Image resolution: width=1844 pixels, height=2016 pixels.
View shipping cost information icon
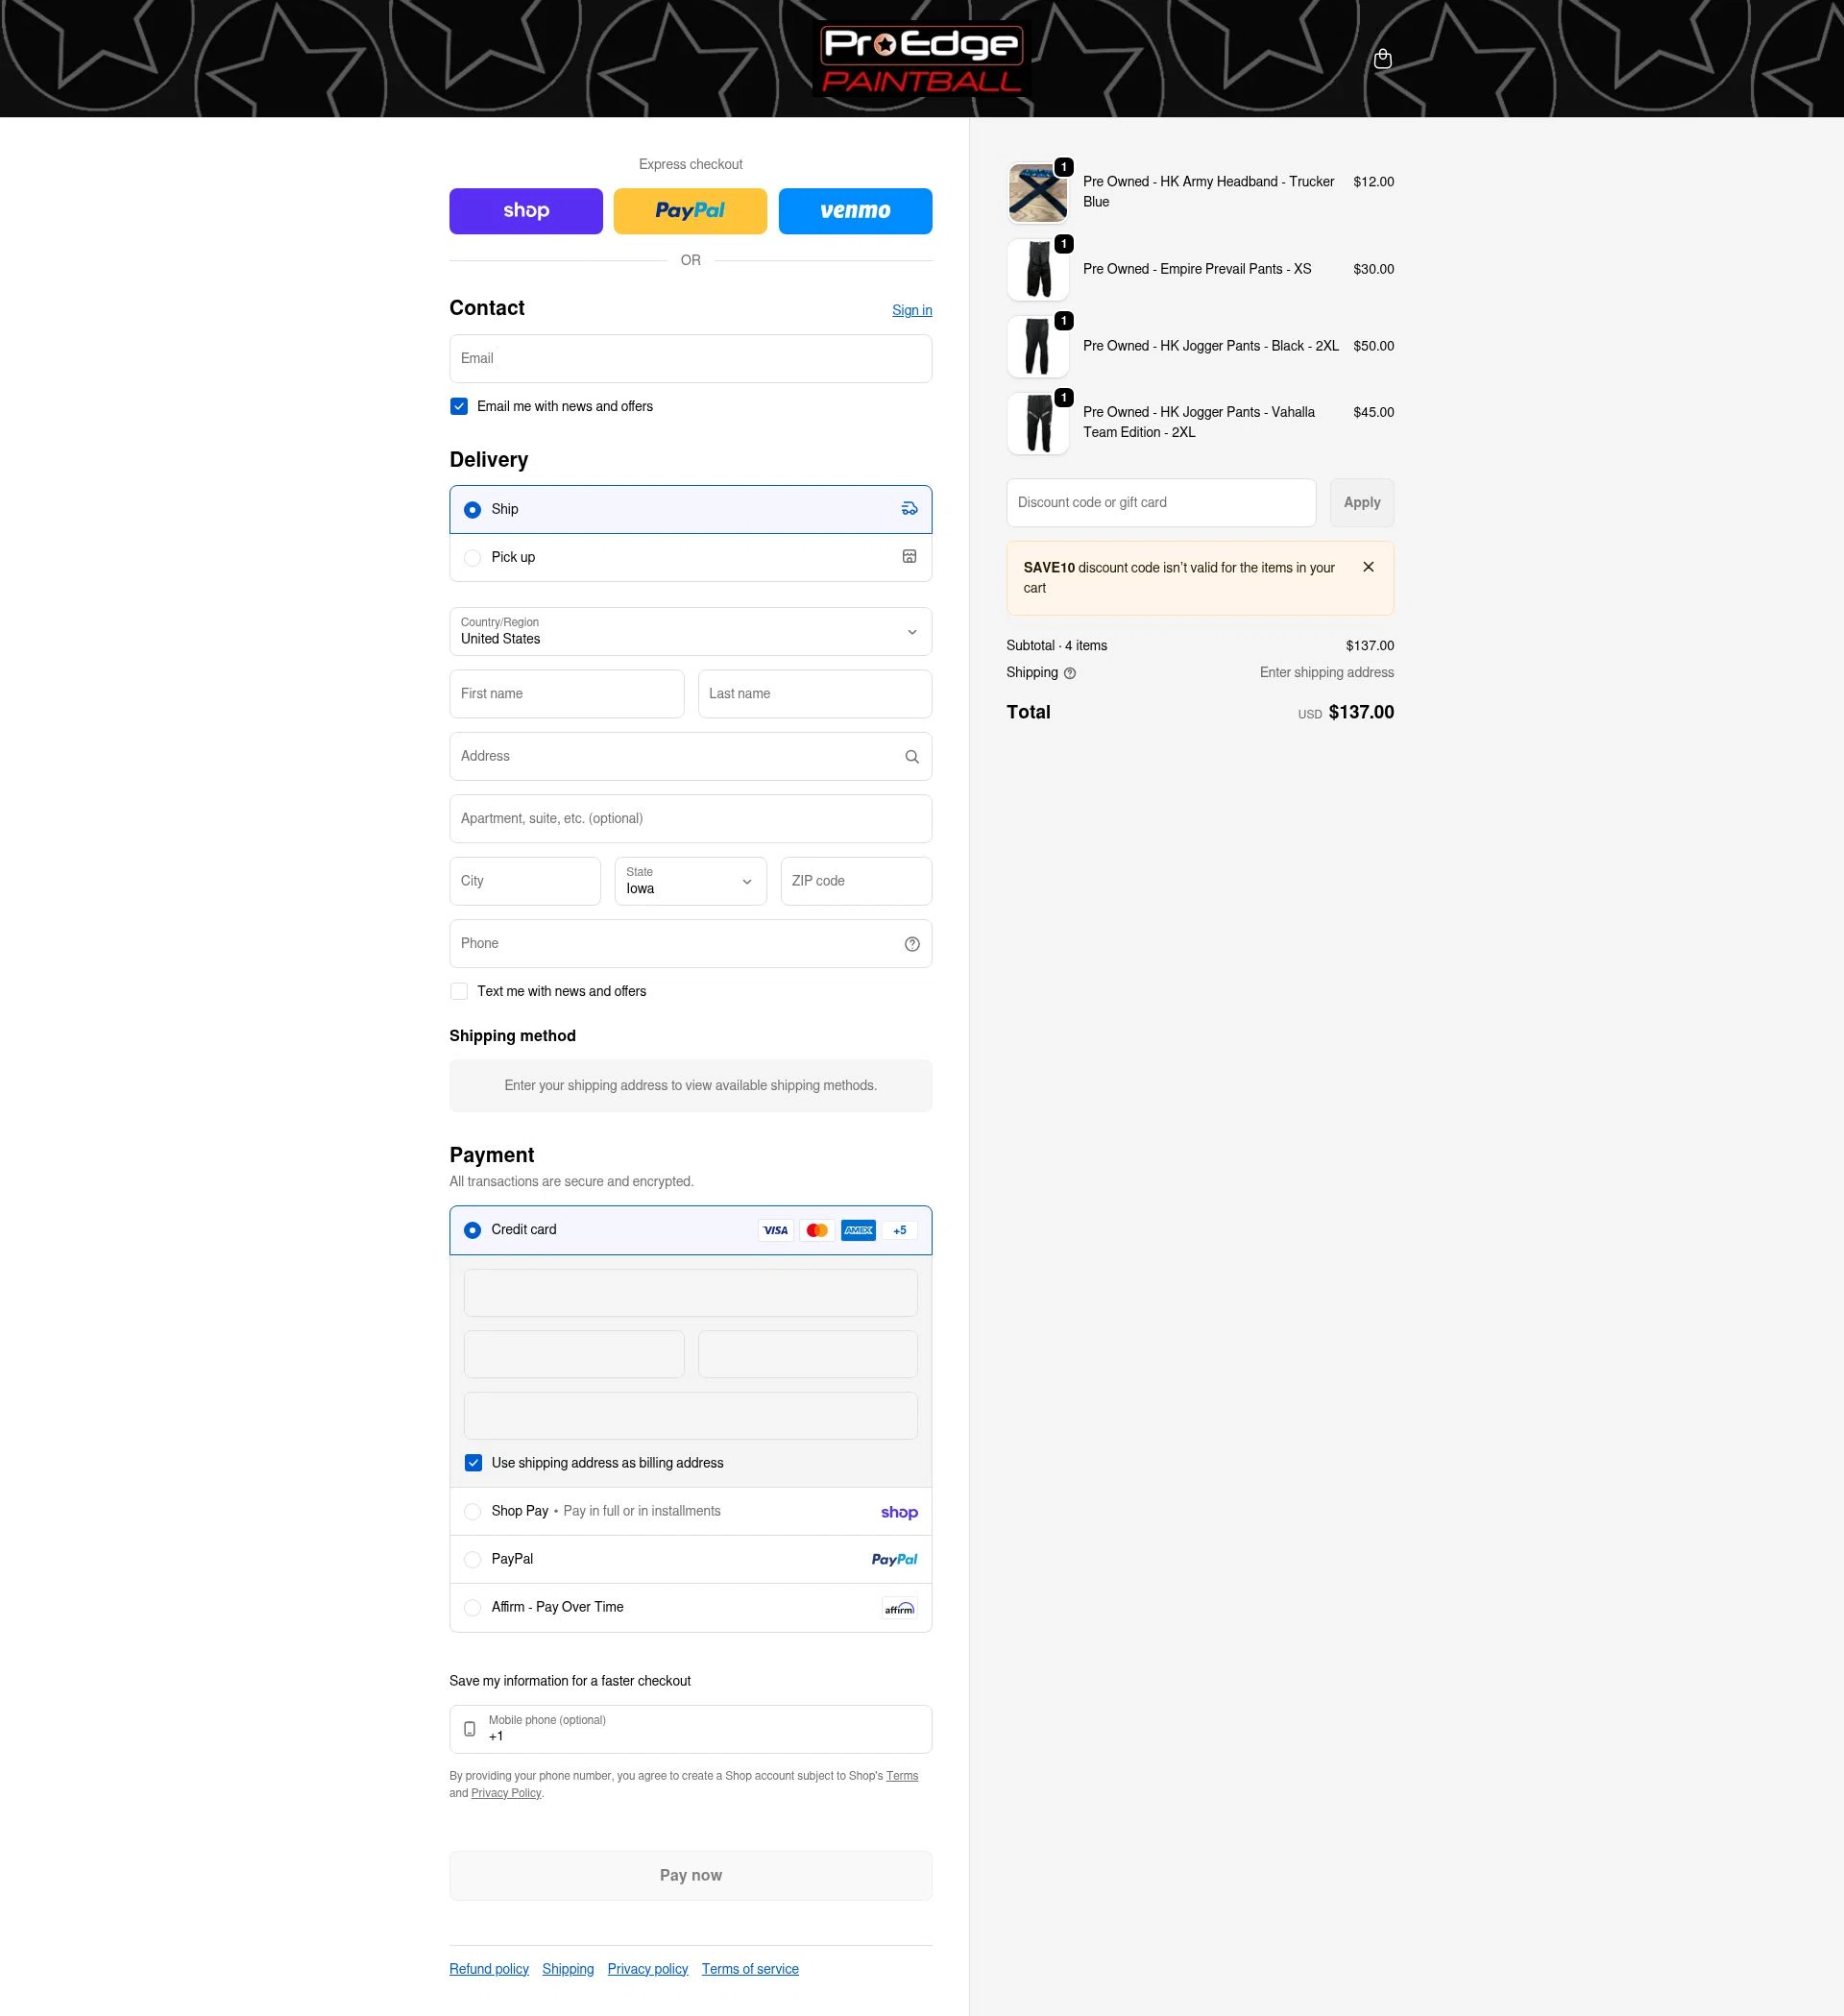[1068, 673]
